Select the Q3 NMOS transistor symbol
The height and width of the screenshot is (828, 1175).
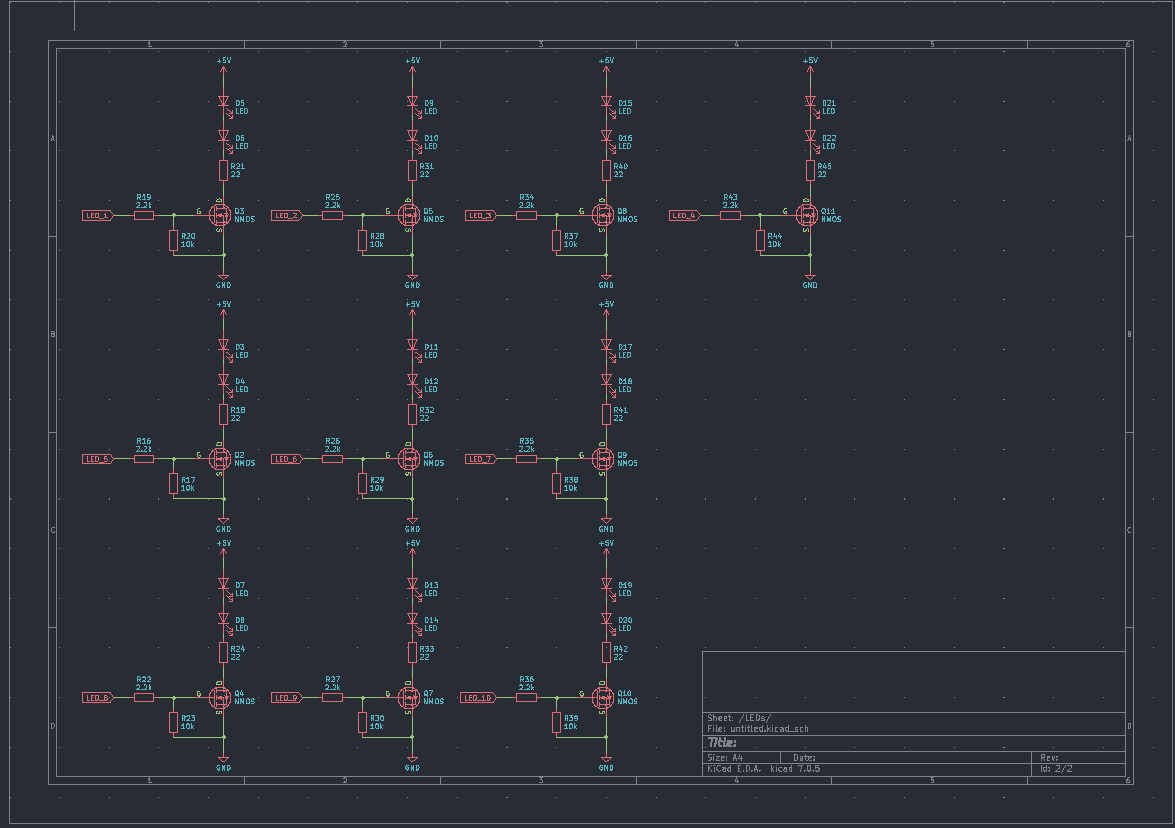point(220,215)
